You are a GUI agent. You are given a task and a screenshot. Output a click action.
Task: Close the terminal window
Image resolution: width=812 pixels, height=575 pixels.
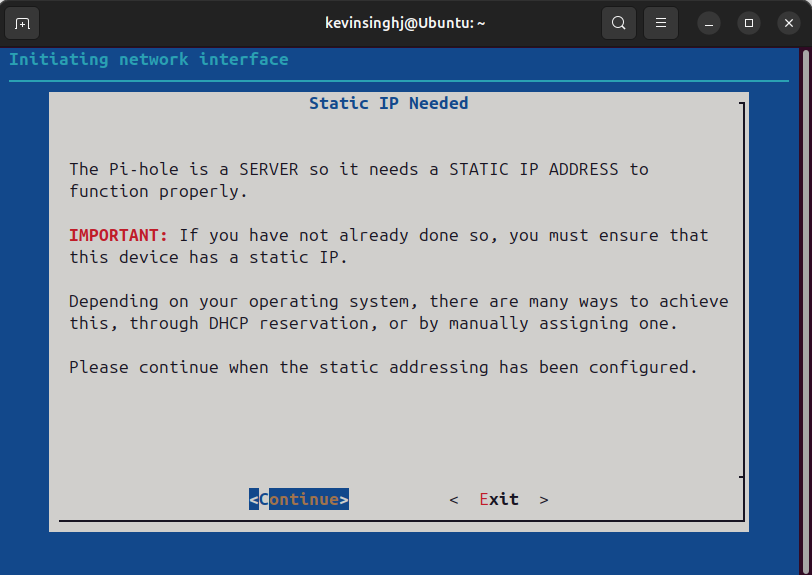[x=789, y=23]
